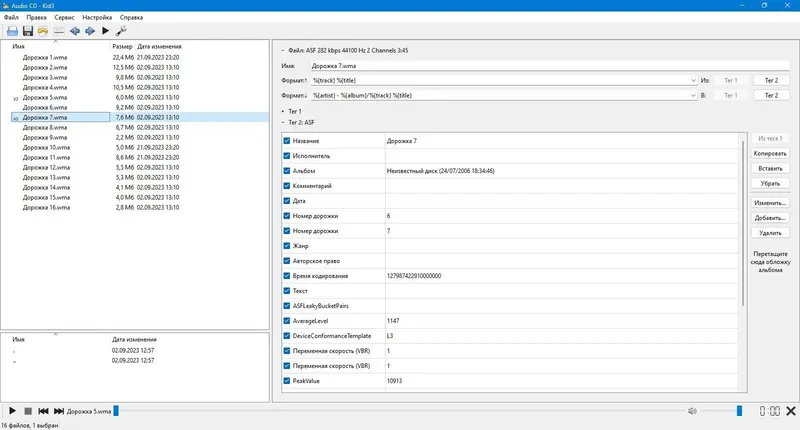
Task: Uncheck the Исполнитель field checkbox
Action: 287,156
